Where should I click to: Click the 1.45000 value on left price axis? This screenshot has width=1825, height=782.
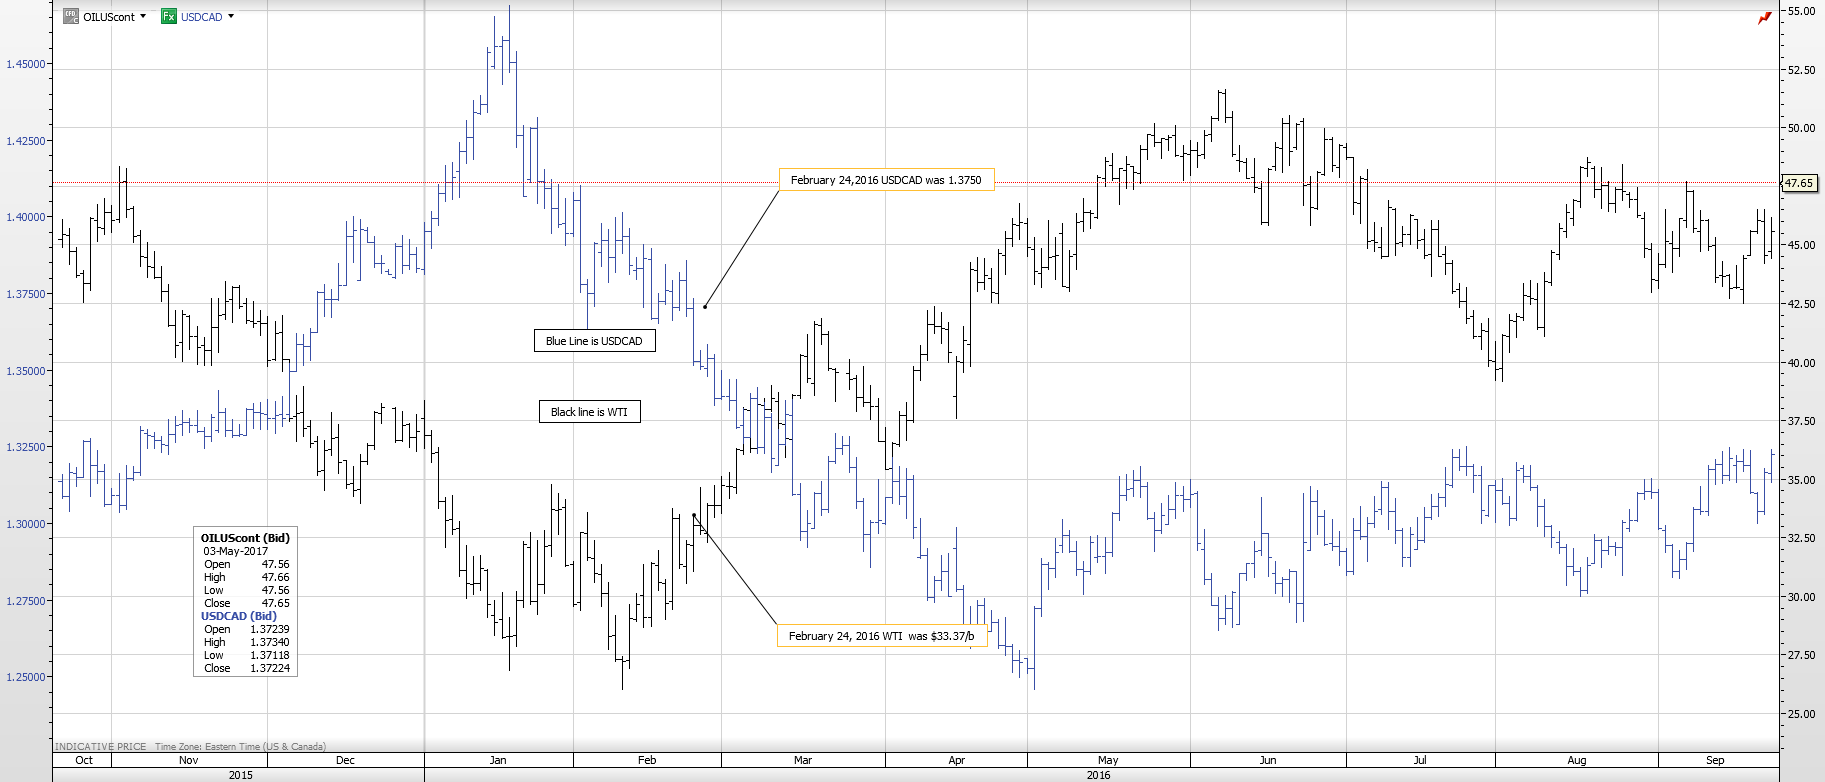[x=26, y=64]
